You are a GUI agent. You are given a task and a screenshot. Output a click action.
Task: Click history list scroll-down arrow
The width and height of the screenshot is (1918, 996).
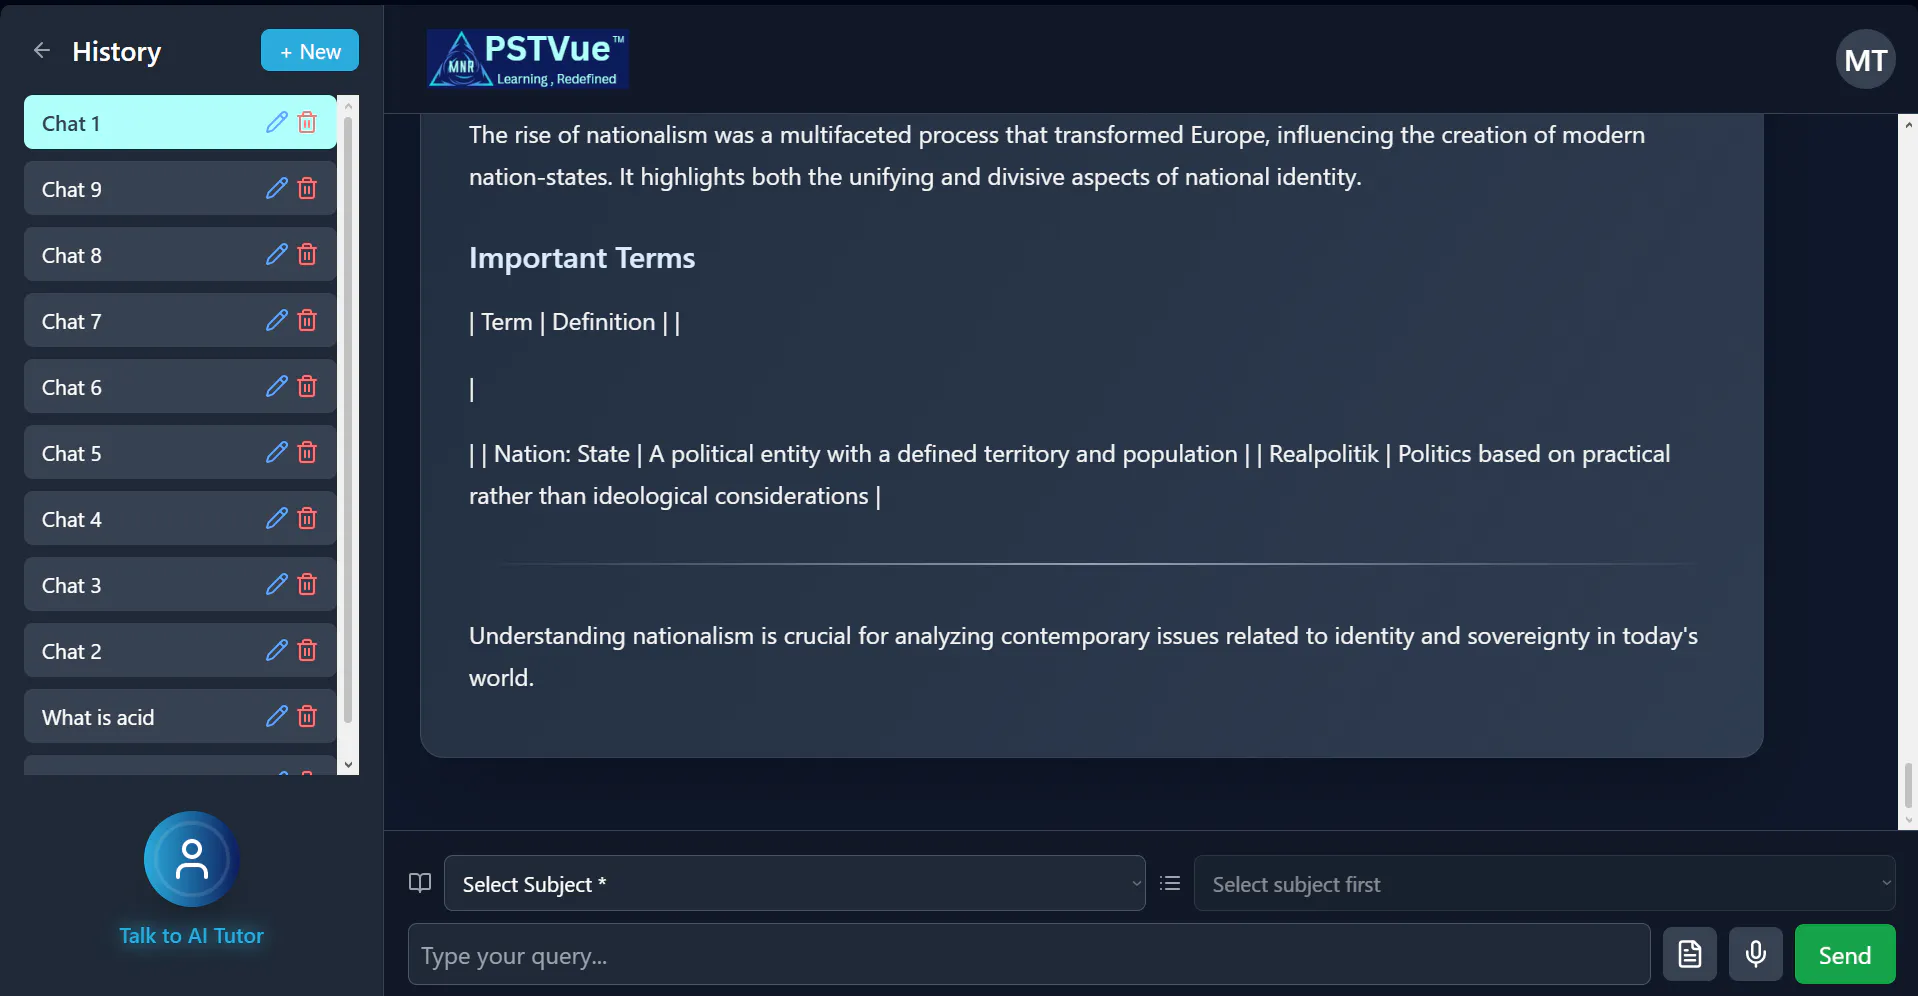[x=348, y=765]
